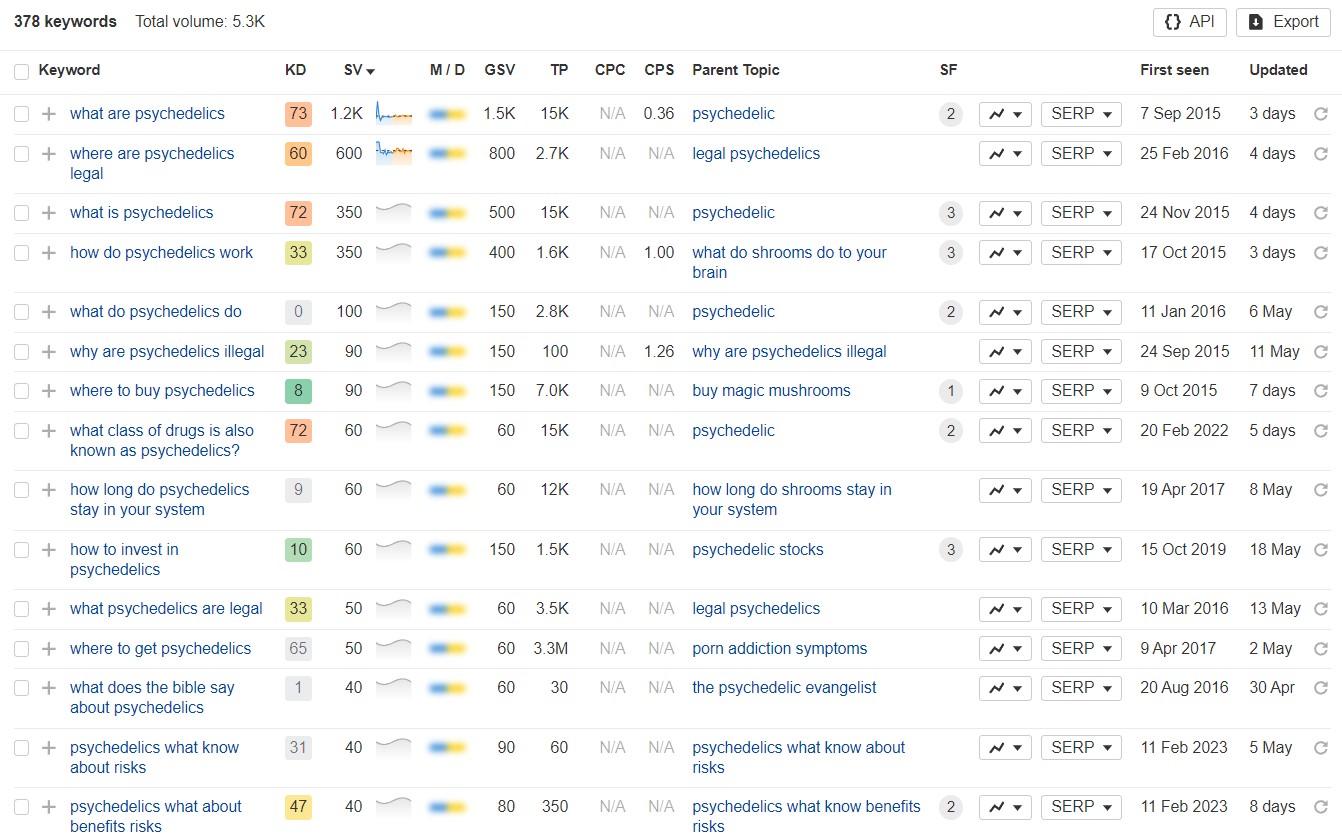Click the Export button
1342x838 pixels.
[1283, 22]
